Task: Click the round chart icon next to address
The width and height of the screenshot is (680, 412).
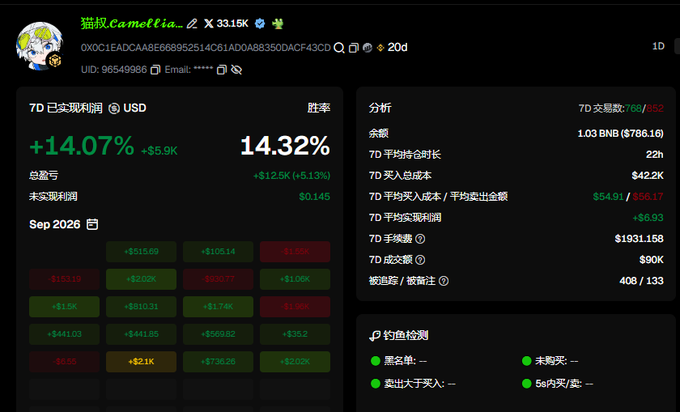Action: coord(367,48)
